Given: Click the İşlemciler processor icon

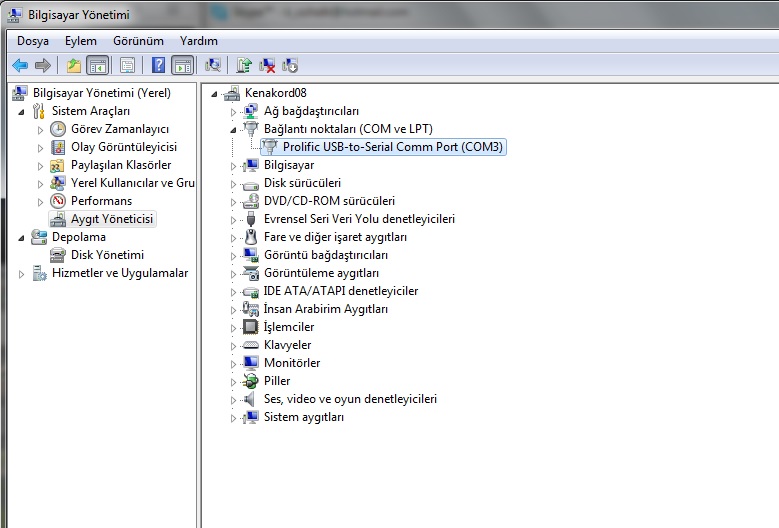Looking at the screenshot, I should [x=250, y=327].
